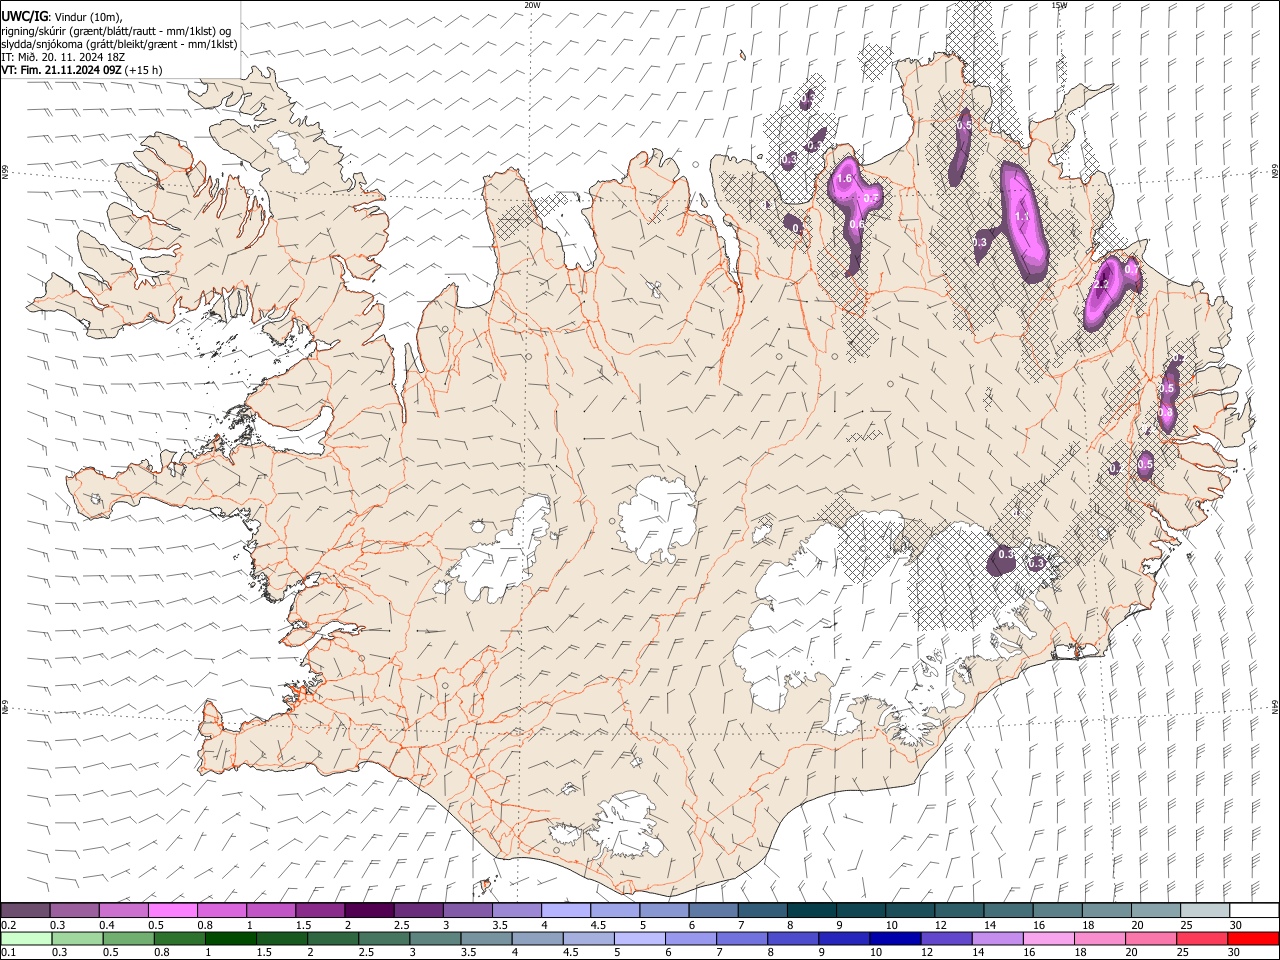This screenshot has height=960, width=1280.
Task: Select the 'VT: Fim. 21.11.2024 09Z (+15 h)' line
Action: click(x=82, y=70)
